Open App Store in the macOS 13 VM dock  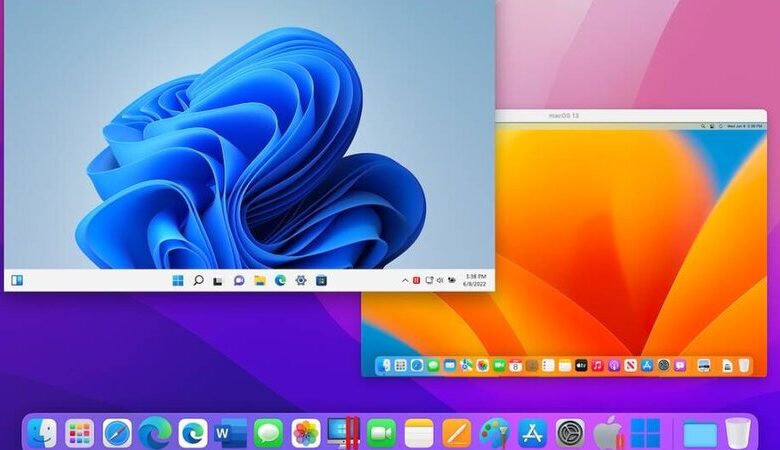click(x=647, y=365)
